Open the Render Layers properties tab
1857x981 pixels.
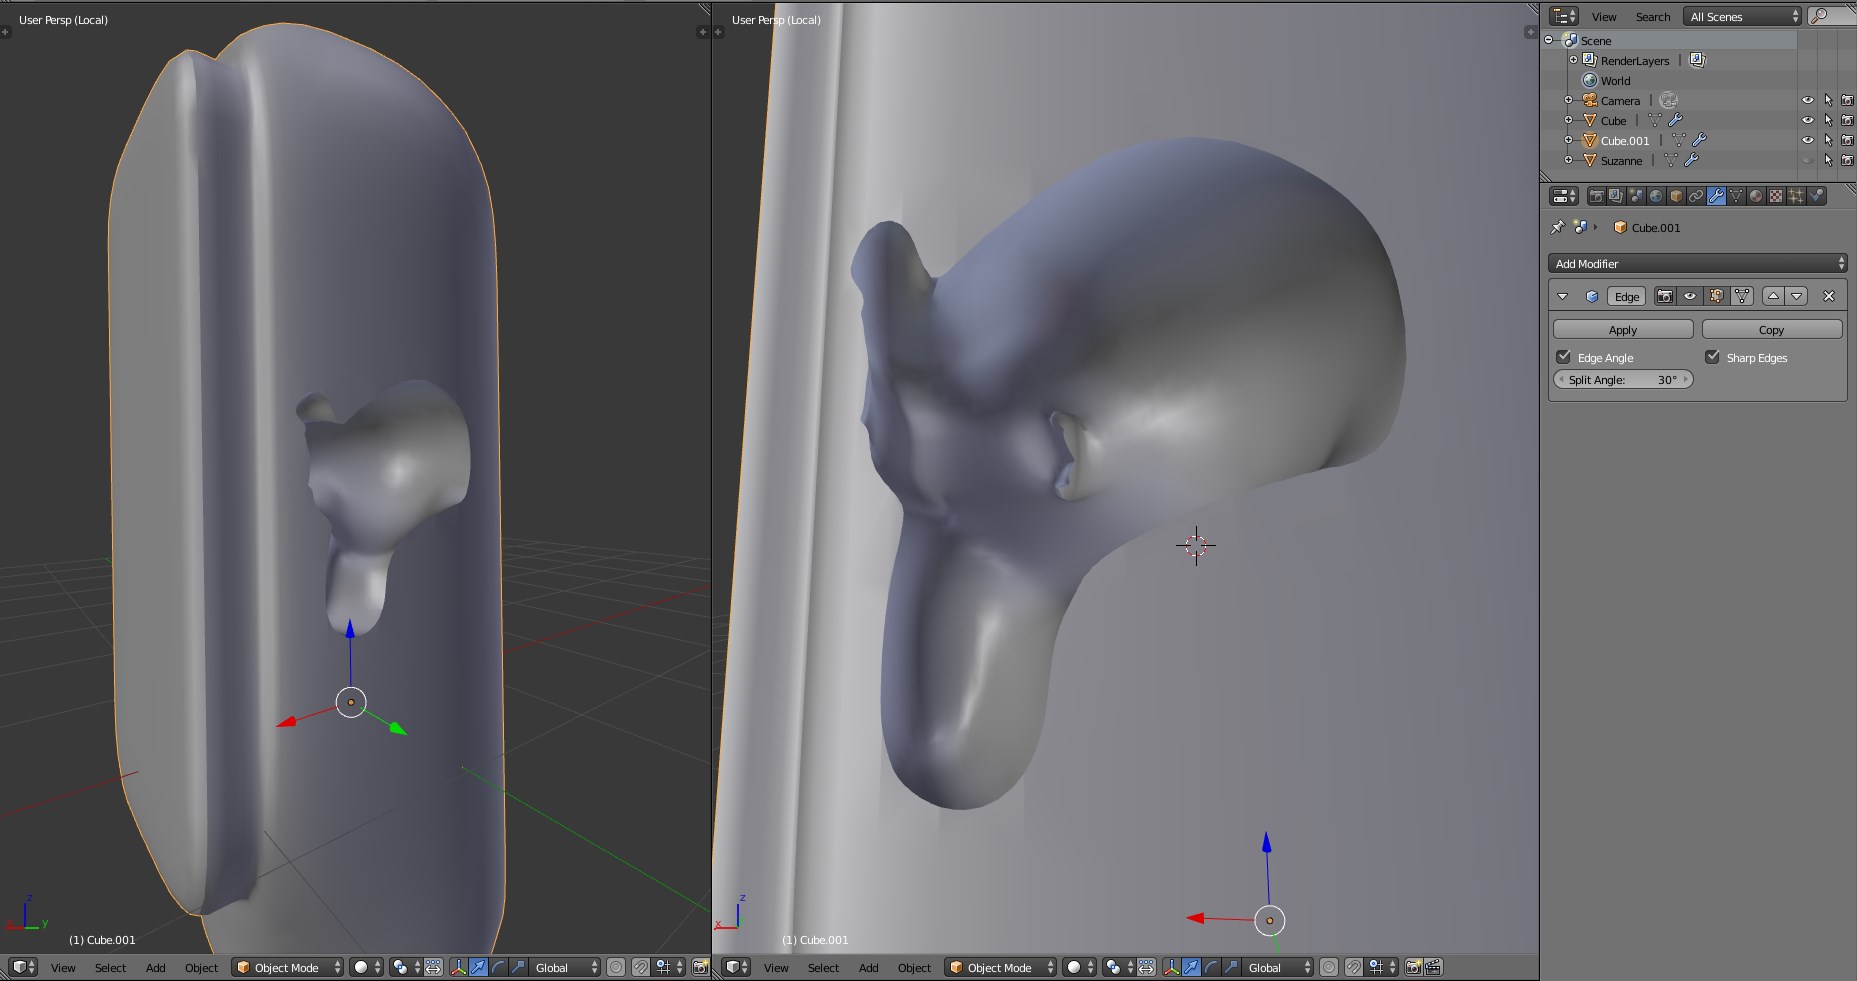coord(1616,196)
